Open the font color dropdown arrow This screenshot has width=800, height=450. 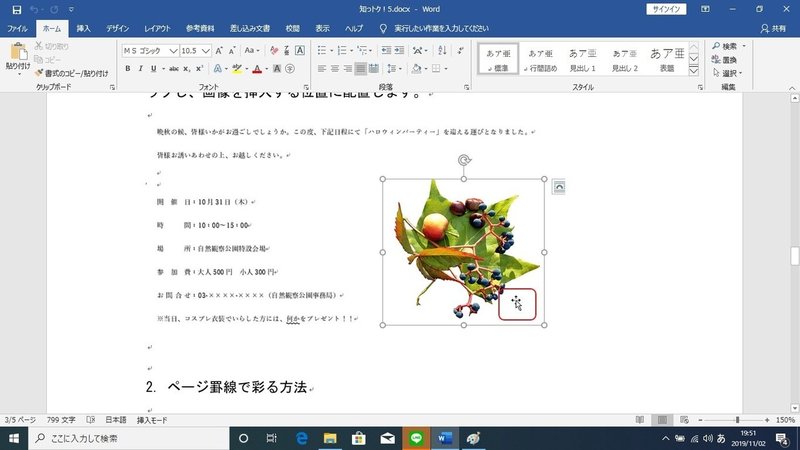tap(267, 68)
